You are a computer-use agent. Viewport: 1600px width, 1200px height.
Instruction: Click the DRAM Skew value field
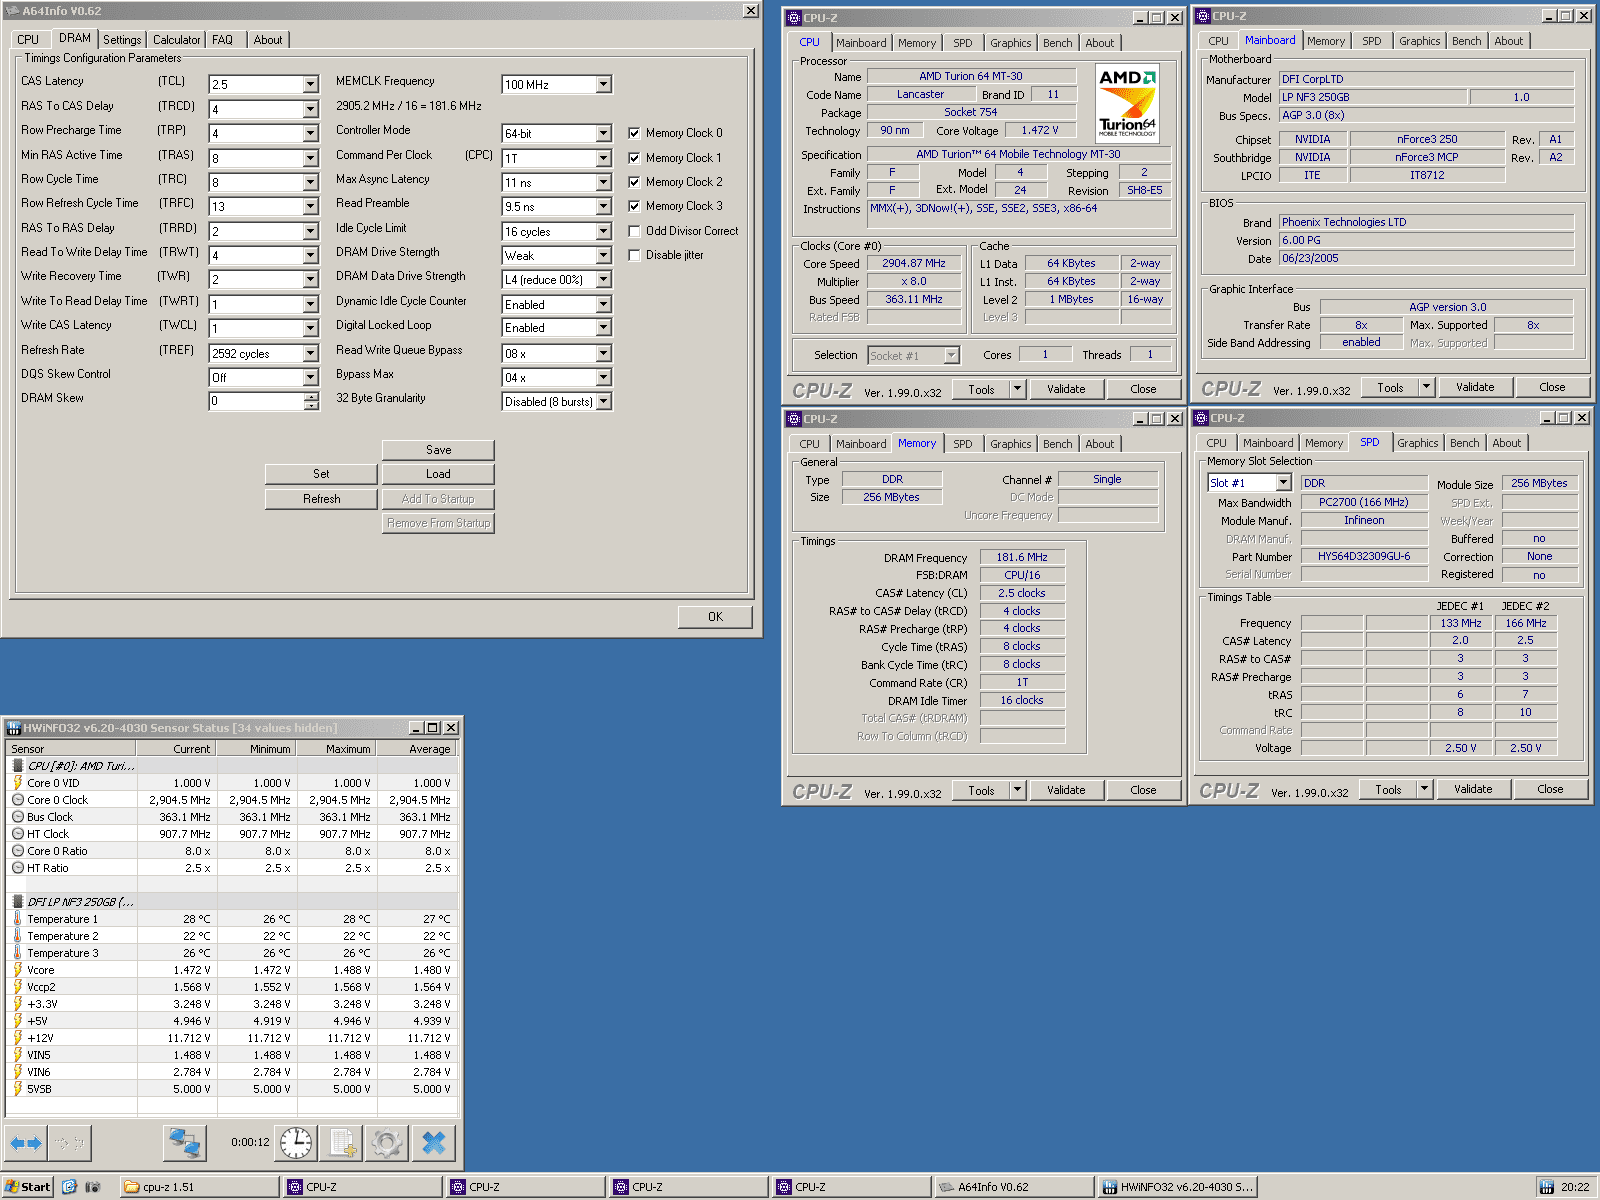[x=256, y=401]
